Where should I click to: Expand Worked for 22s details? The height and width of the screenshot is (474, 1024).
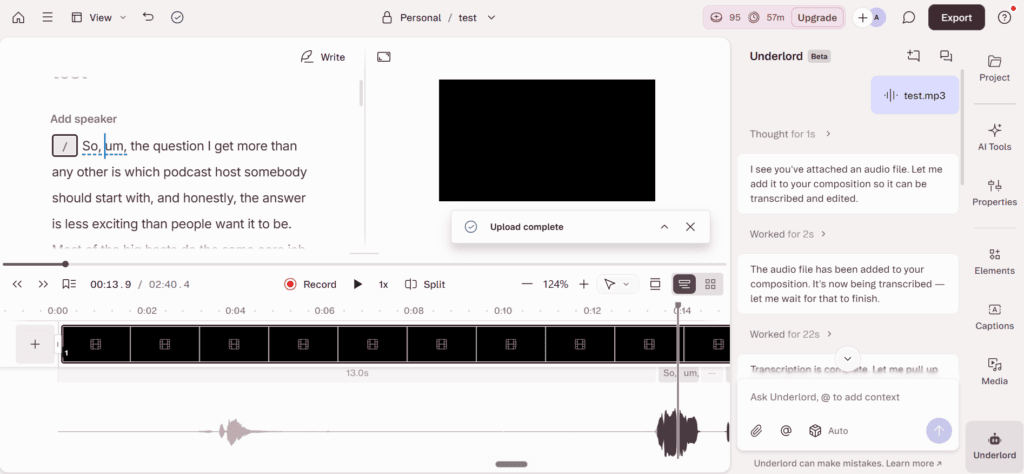click(x=791, y=334)
